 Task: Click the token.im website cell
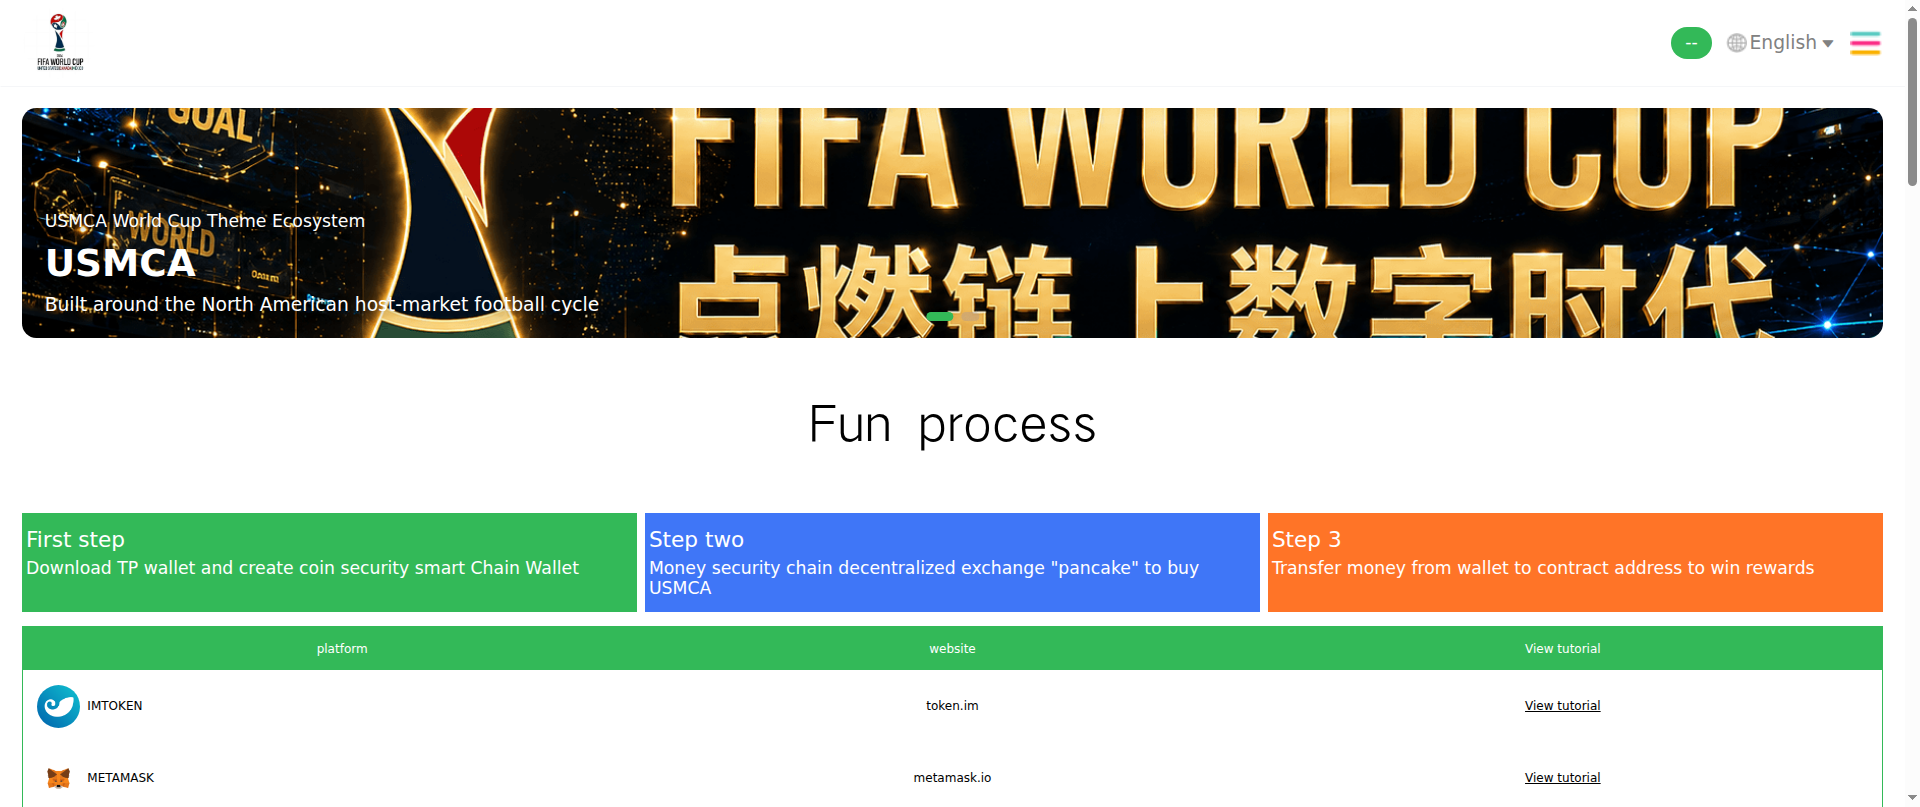click(952, 706)
